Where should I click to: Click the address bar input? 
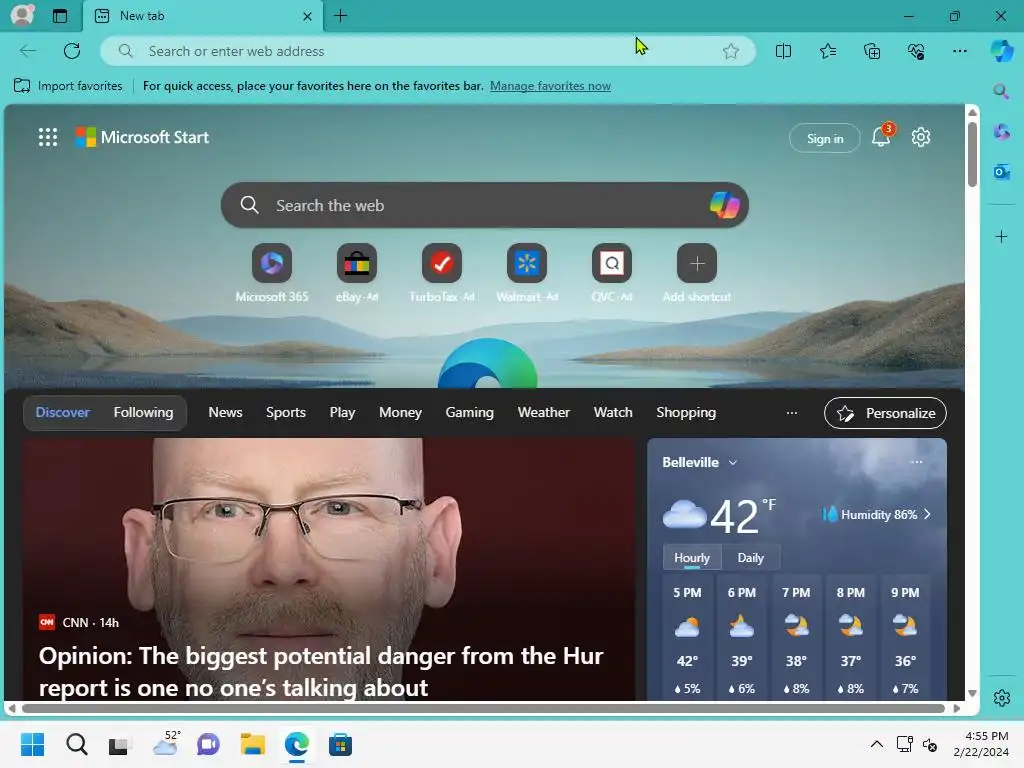click(428, 51)
